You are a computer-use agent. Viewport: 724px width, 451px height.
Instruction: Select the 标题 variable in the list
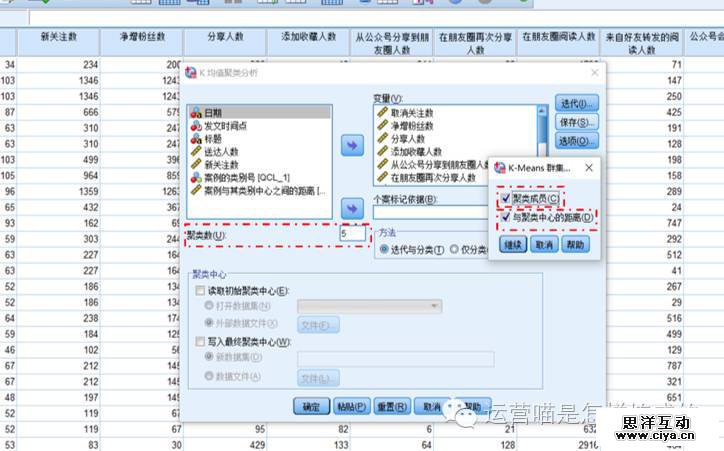point(207,138)
